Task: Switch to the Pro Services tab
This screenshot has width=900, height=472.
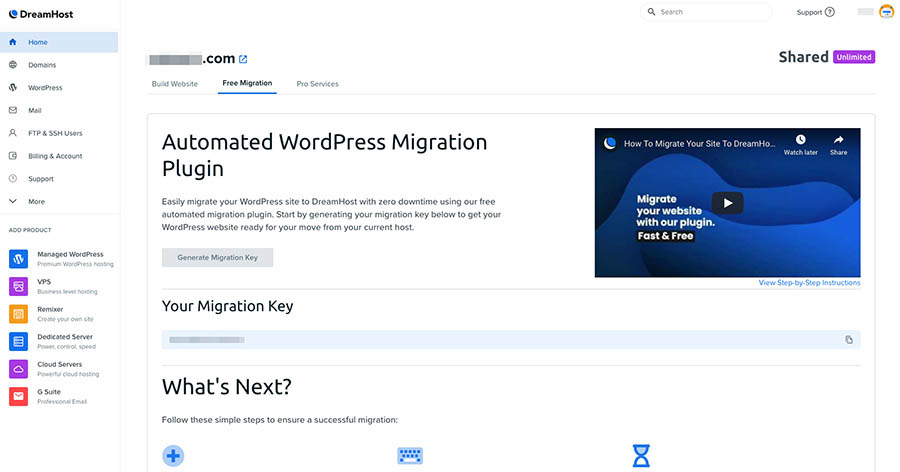Action: [317, 84]
